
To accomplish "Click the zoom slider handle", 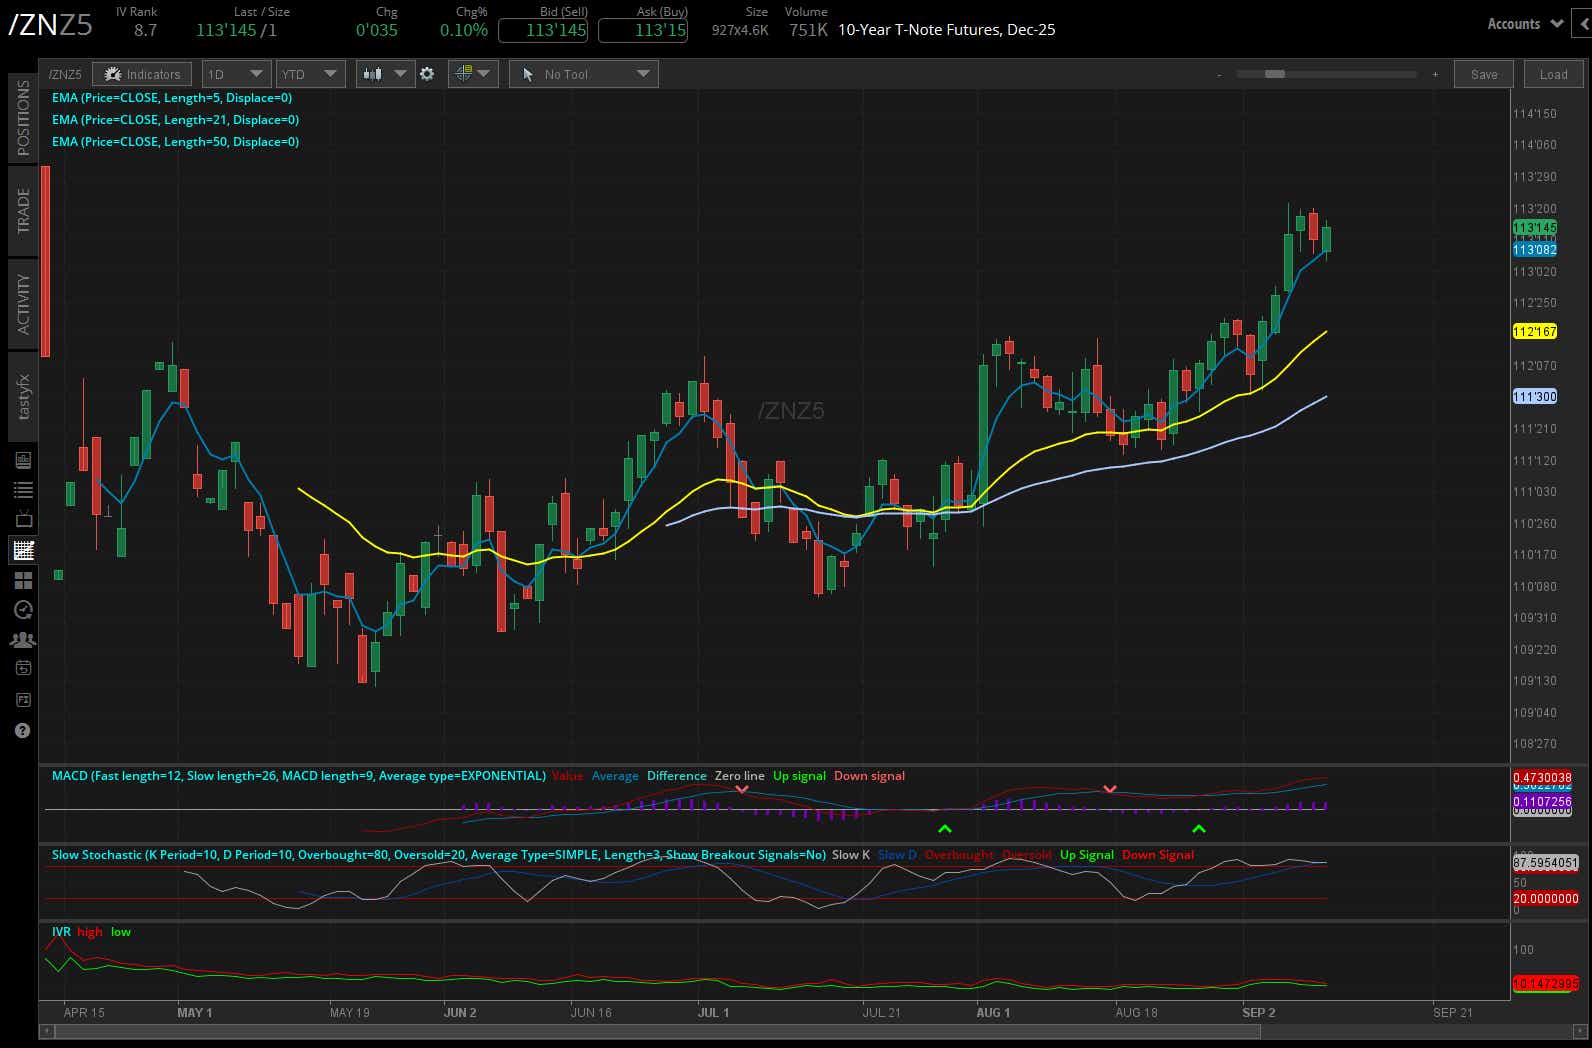I will 1274,74.
